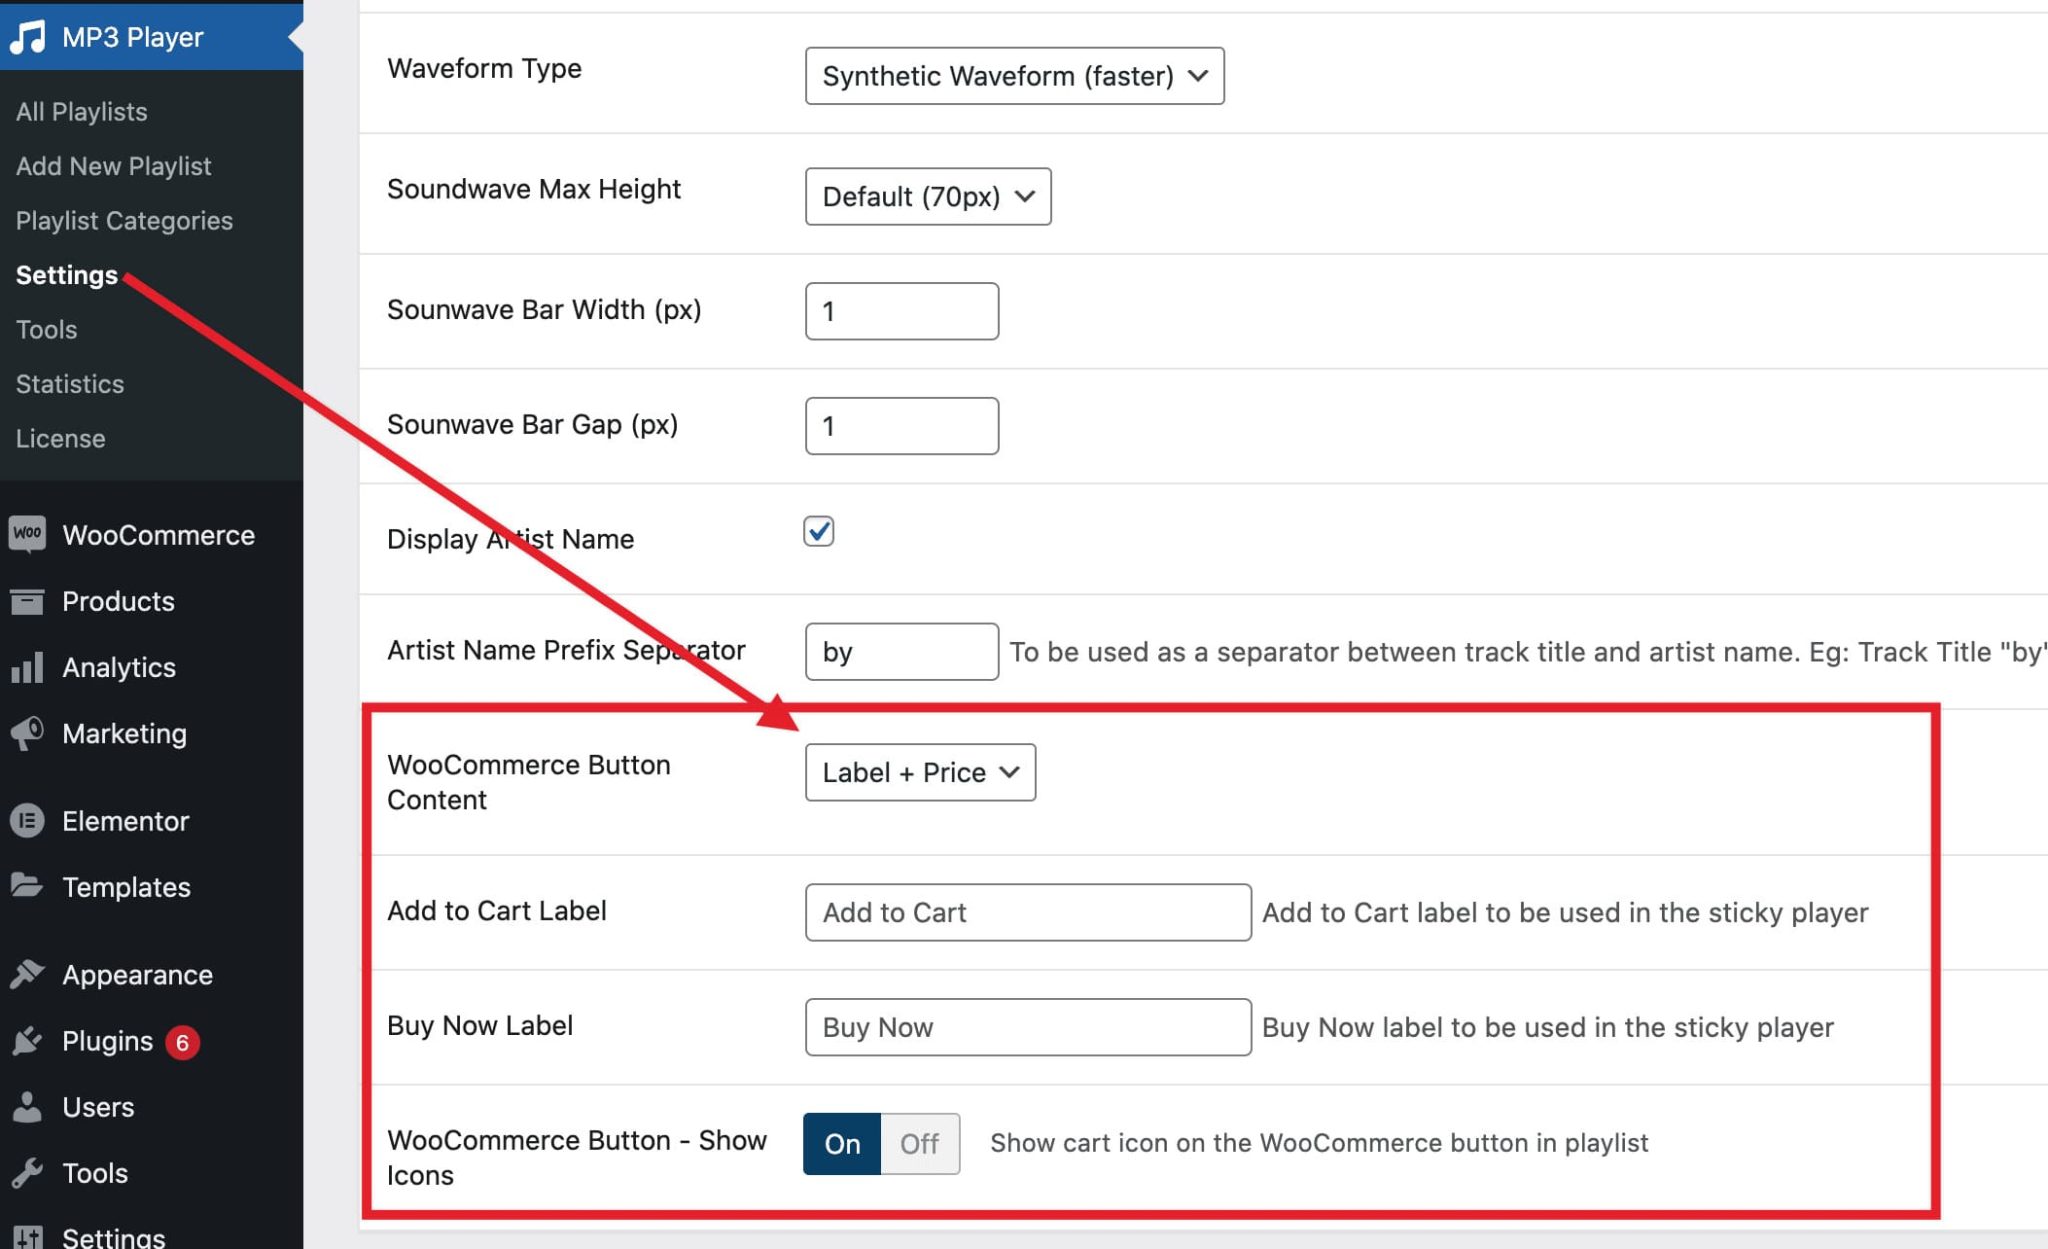The width and height of the screenshot is (2048, 1249).
Task: Click 'Add to Cart label to be used' description
Action: (x=1565, y=912)
